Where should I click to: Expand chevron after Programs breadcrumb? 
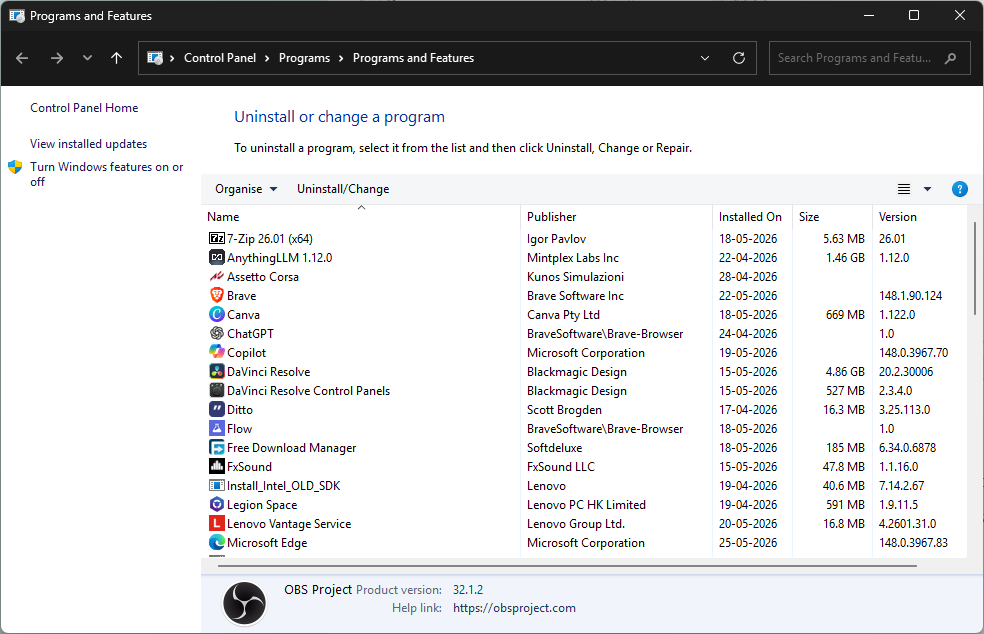[341, 58]
